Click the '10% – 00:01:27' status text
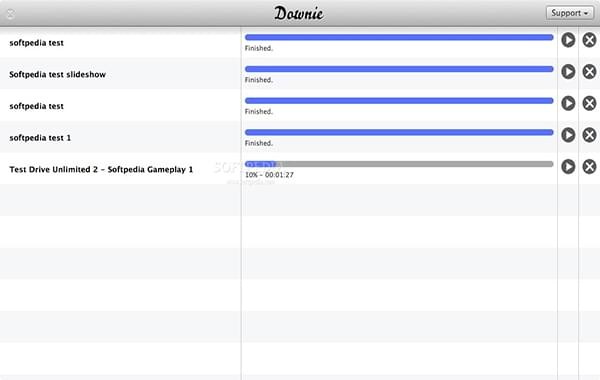 (x=269, y=175)
